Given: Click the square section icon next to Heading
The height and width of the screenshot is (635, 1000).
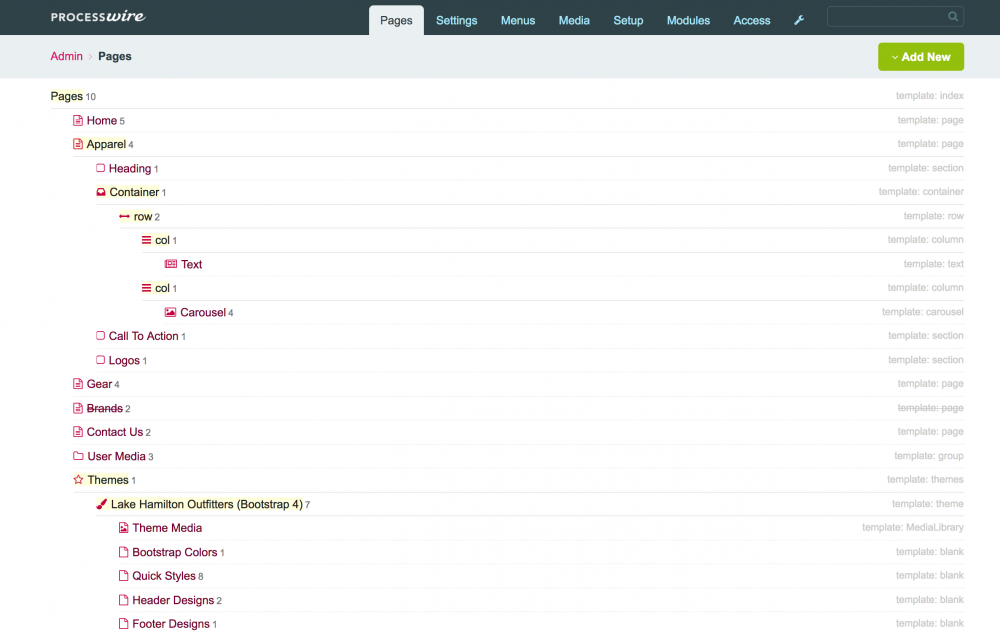Looking at the screenshot, I should 100,168.
